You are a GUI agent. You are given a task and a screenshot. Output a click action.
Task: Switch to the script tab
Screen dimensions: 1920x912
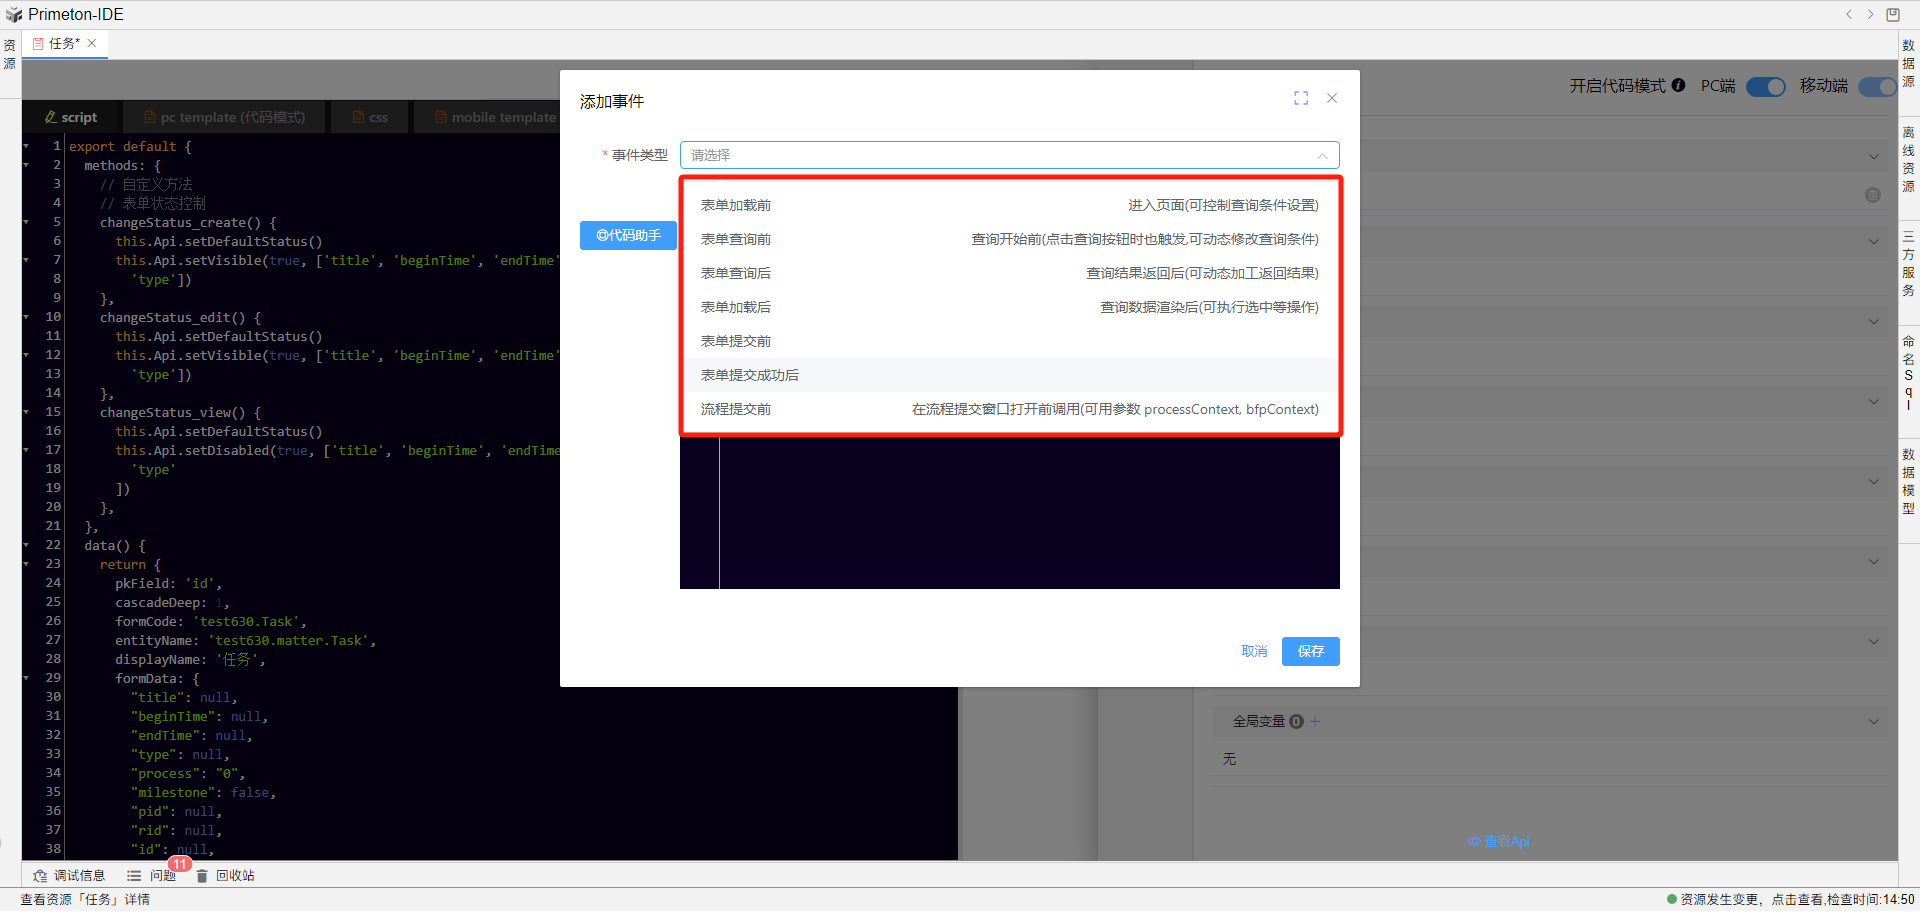tap(71, 117)
